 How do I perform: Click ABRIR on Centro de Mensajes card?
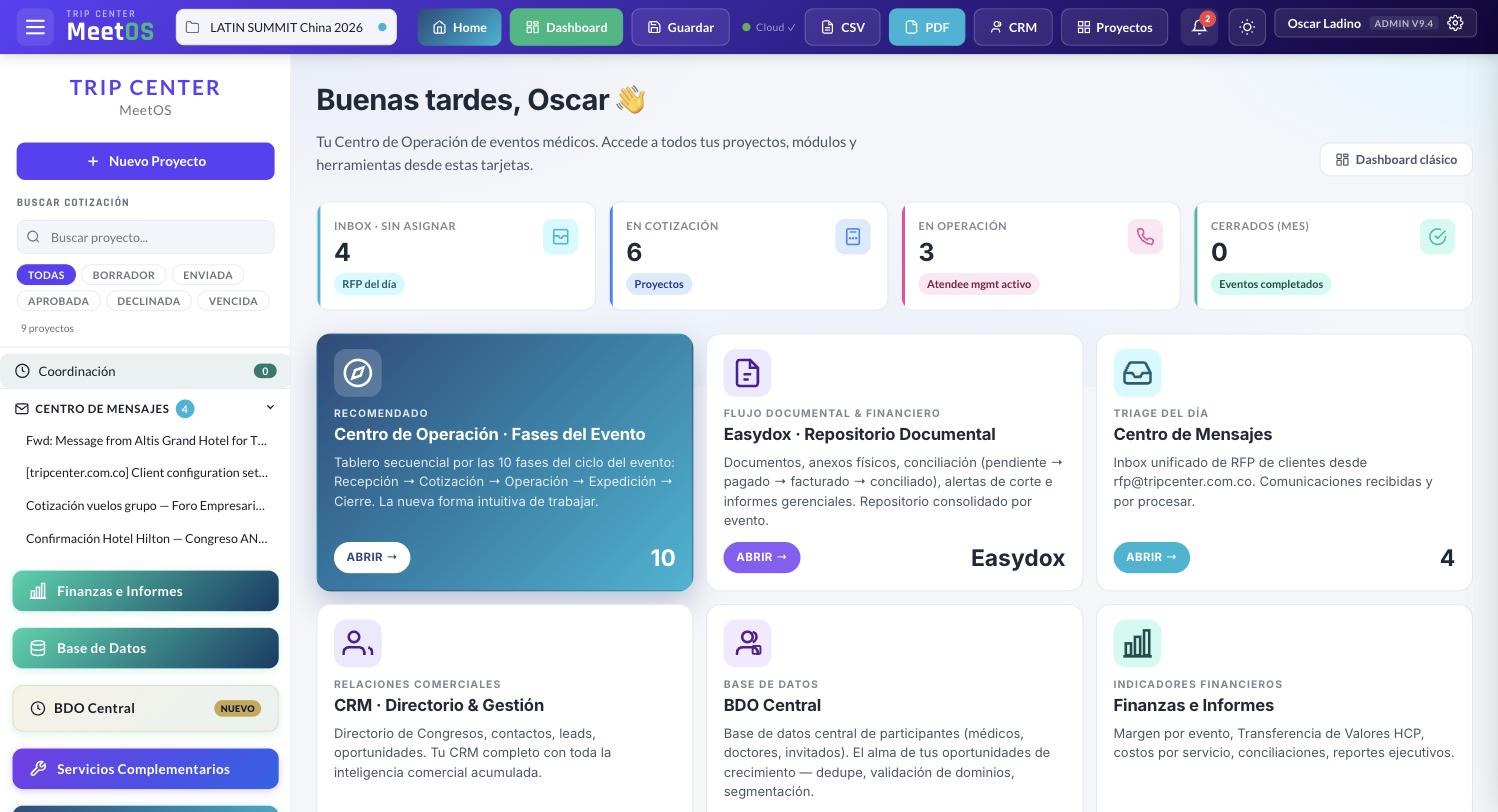[1152, 557]
